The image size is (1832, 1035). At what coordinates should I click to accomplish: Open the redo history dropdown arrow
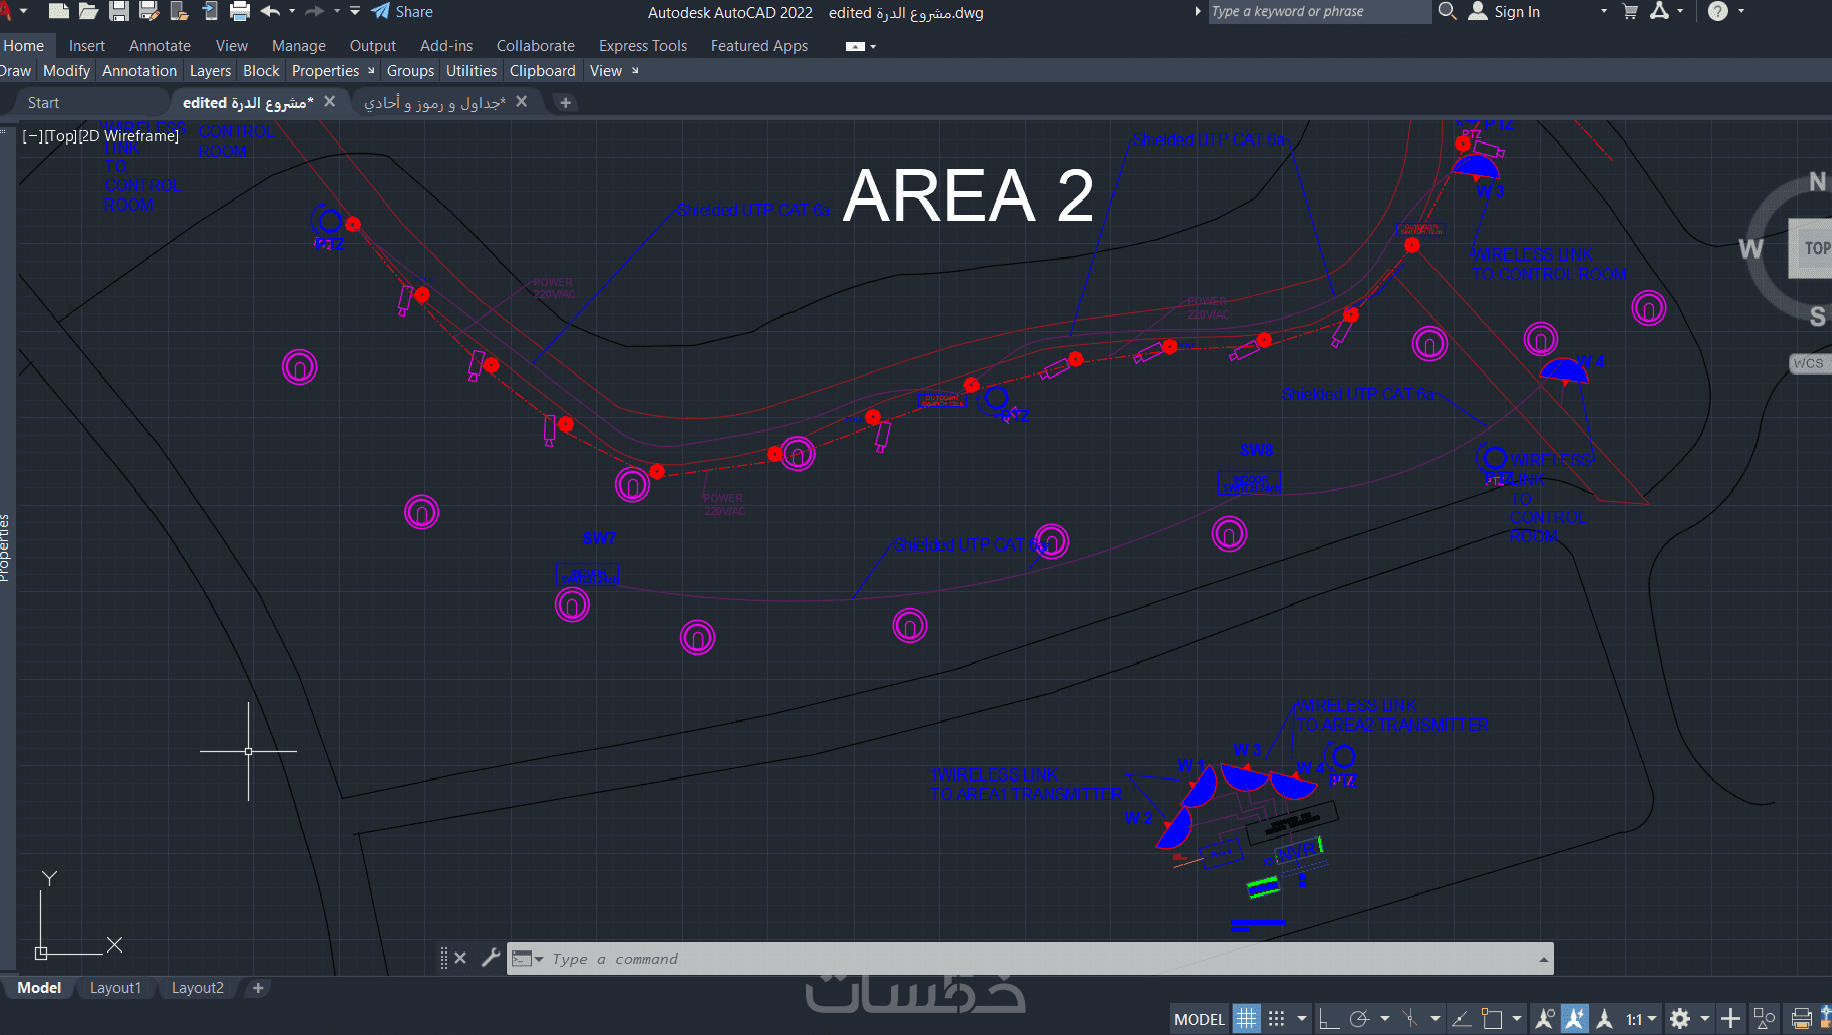(337, 12)
